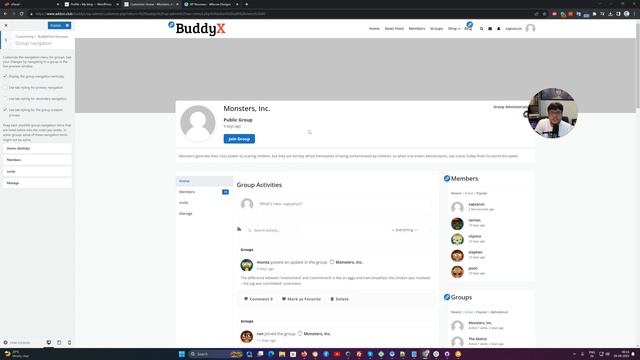
Task: Click the Search activity field
Action: (271, 230)
